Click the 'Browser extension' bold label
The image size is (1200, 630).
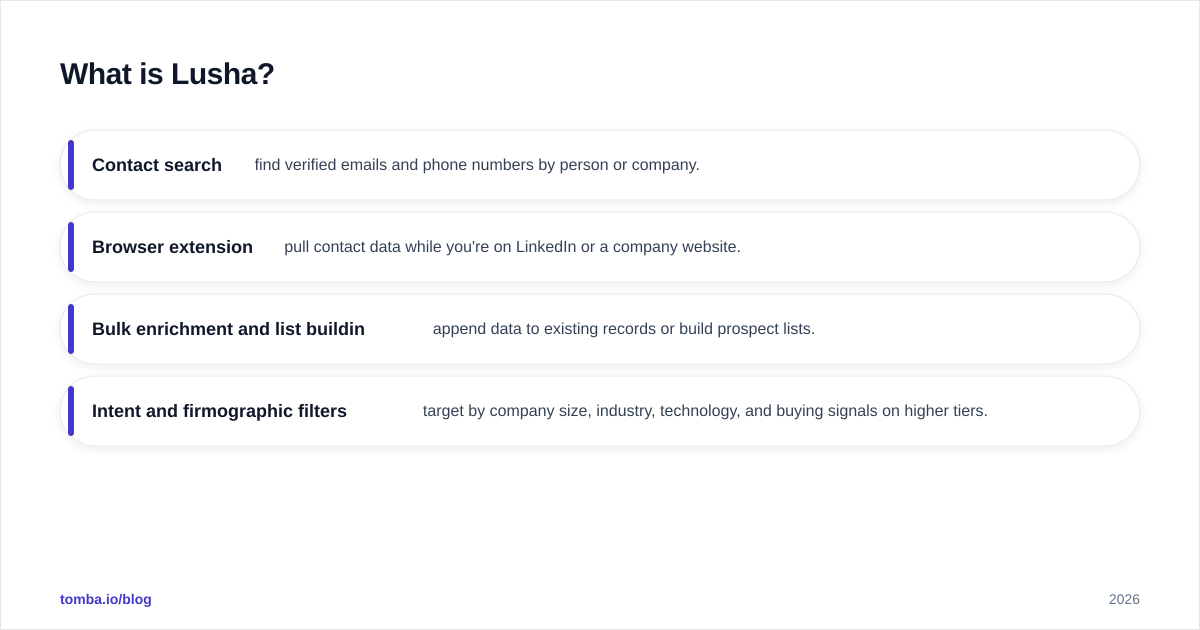[x=172, y=247]
